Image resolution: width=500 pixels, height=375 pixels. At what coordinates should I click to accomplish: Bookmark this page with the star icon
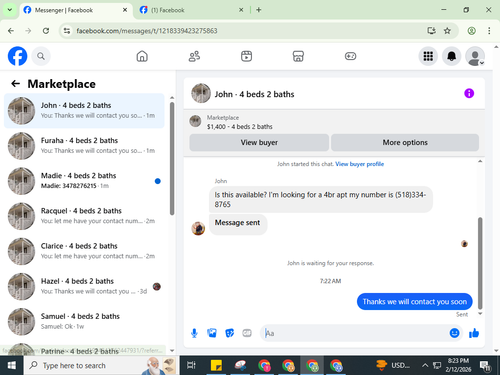447,31
